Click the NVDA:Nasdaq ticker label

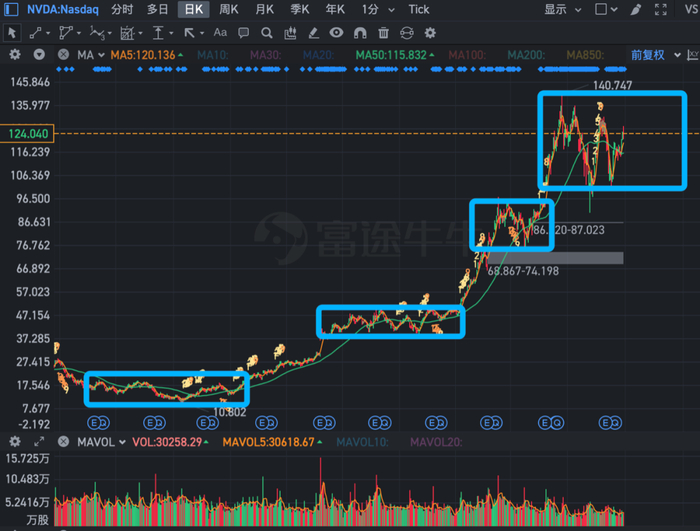63,9
